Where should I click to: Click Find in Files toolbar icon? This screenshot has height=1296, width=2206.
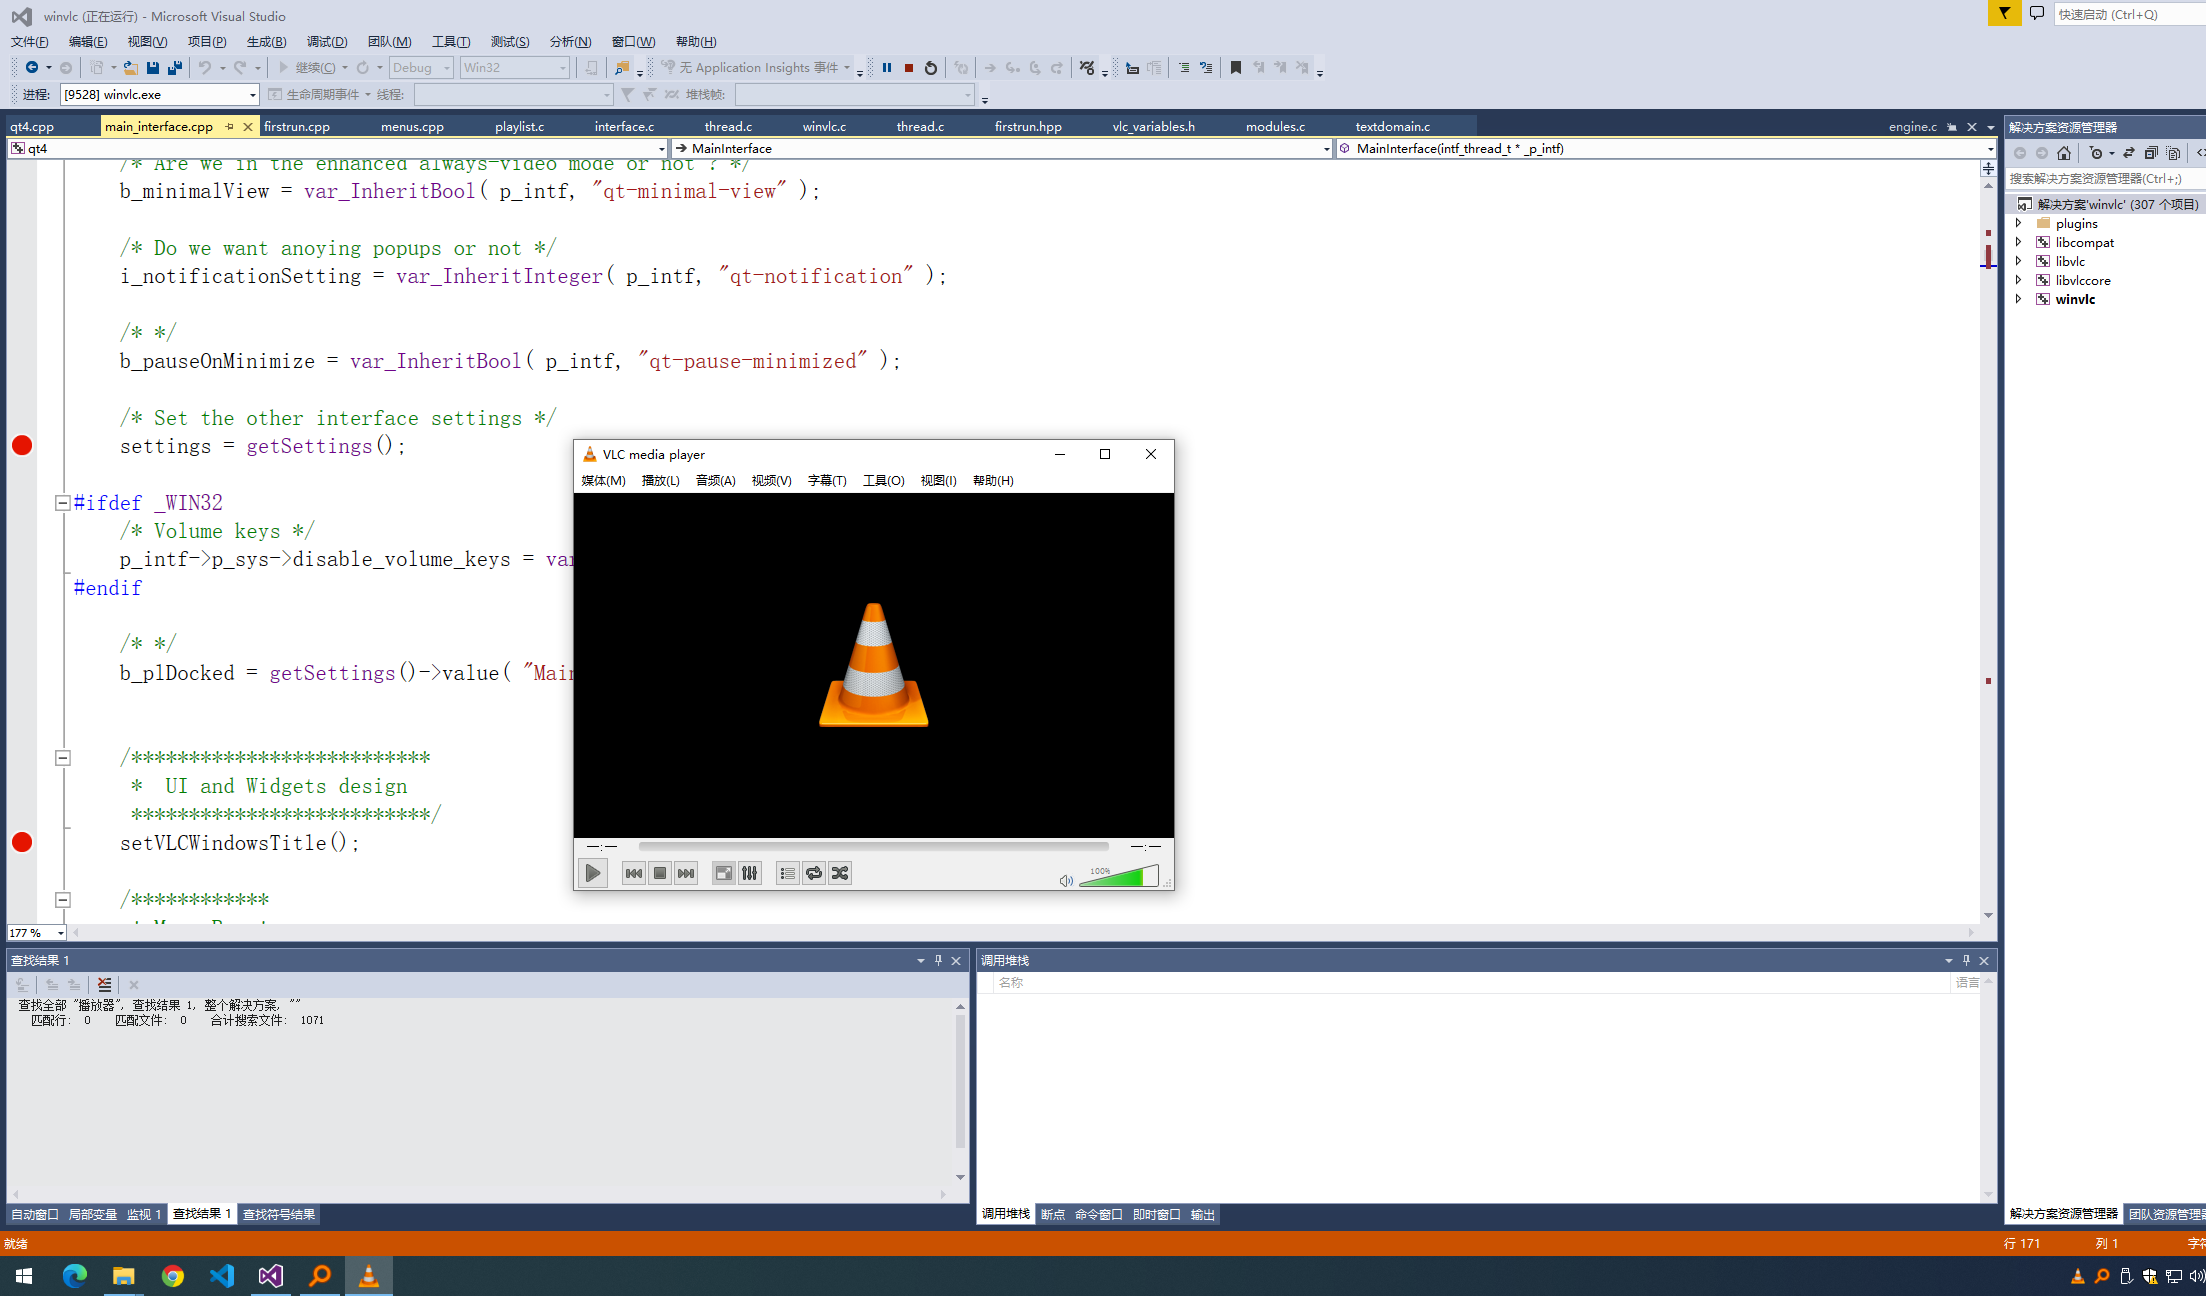(622, 68)
